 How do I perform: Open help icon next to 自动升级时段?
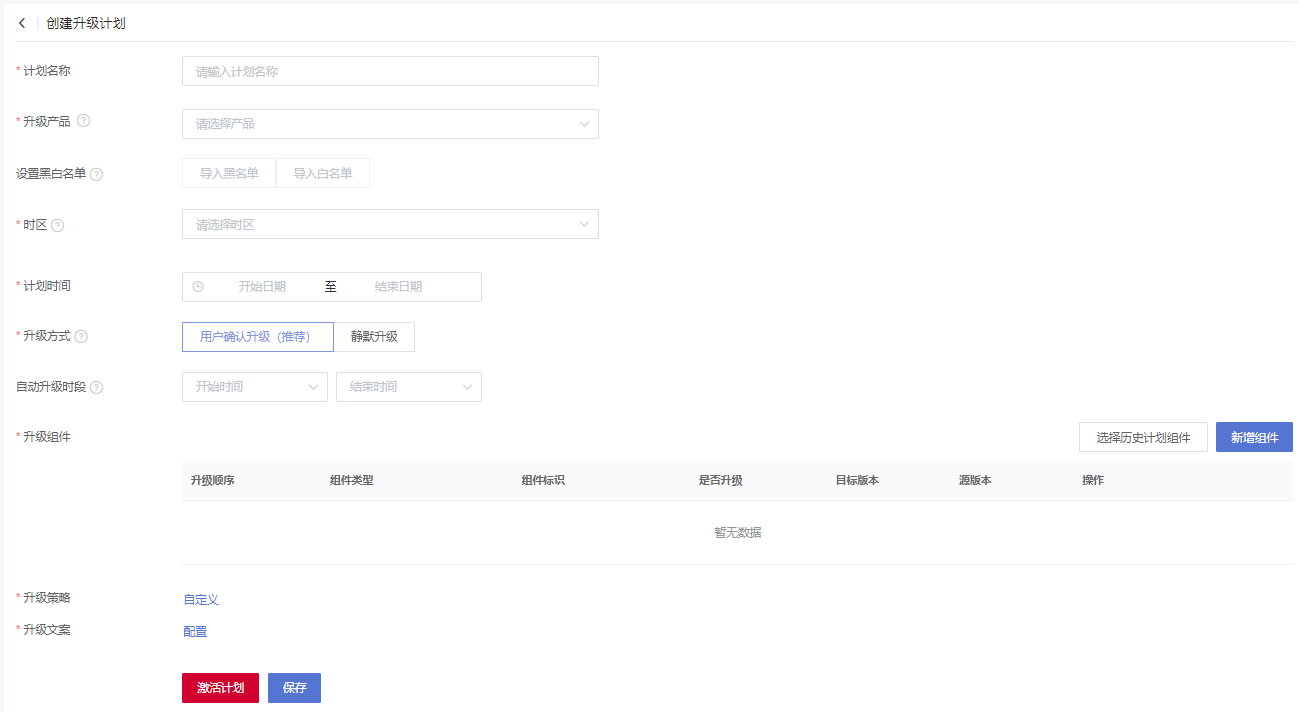point(97,387)
